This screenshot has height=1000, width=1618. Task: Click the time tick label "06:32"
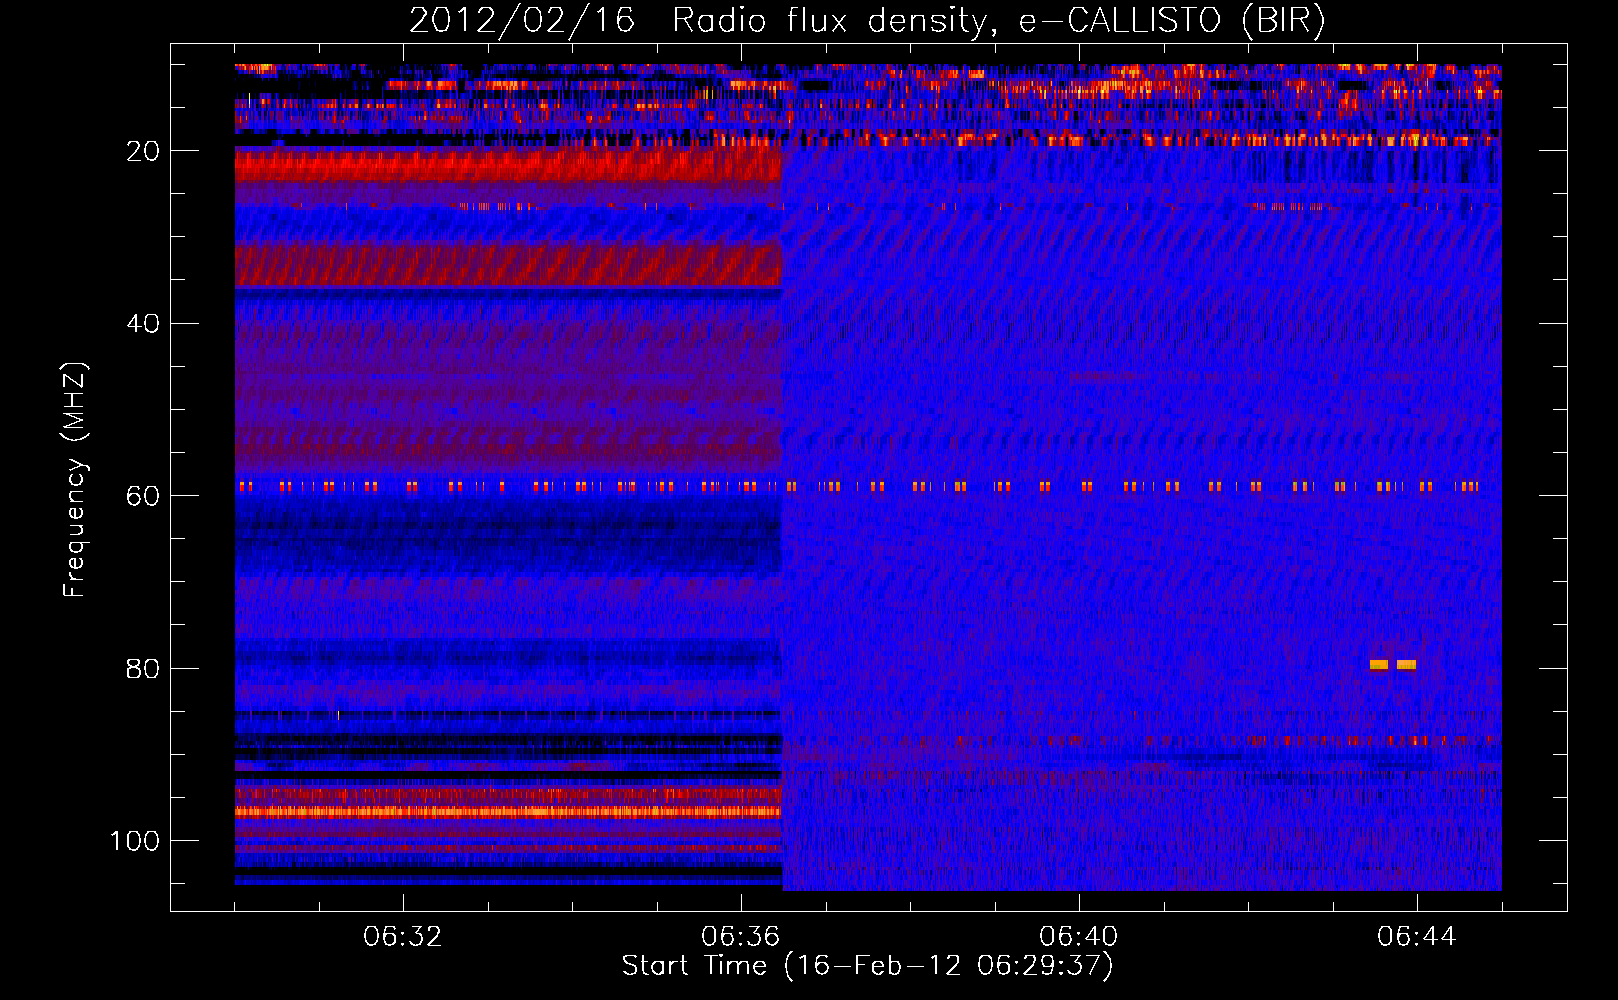pos(402,937)
